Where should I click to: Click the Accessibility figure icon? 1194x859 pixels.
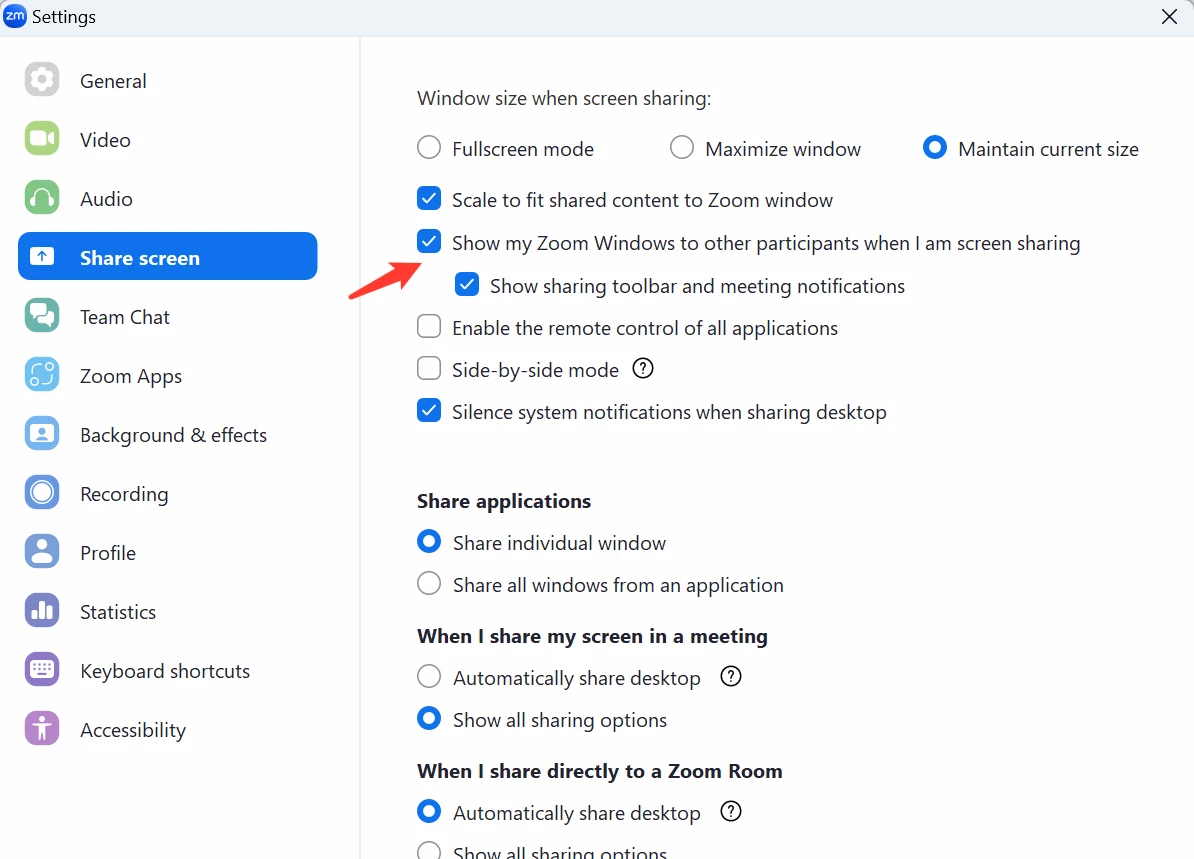coord(42,729)
